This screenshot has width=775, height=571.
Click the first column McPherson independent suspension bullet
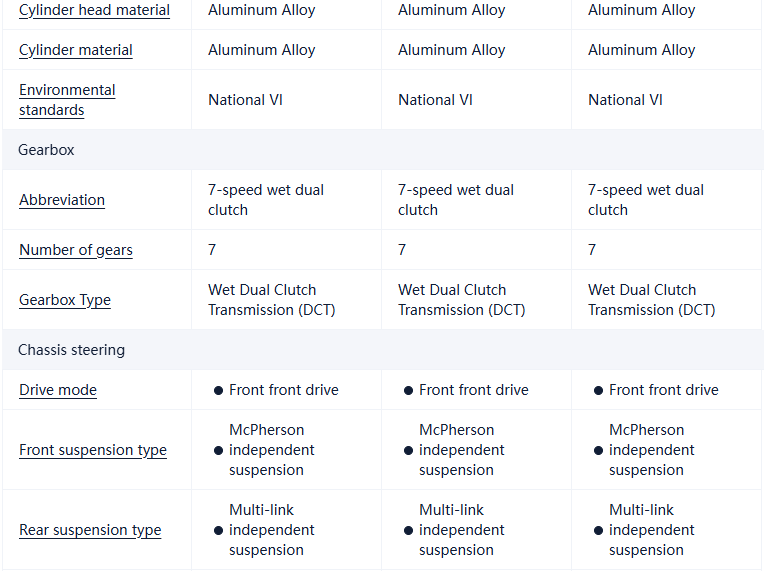pyautogui.click(x=218, y=451)
